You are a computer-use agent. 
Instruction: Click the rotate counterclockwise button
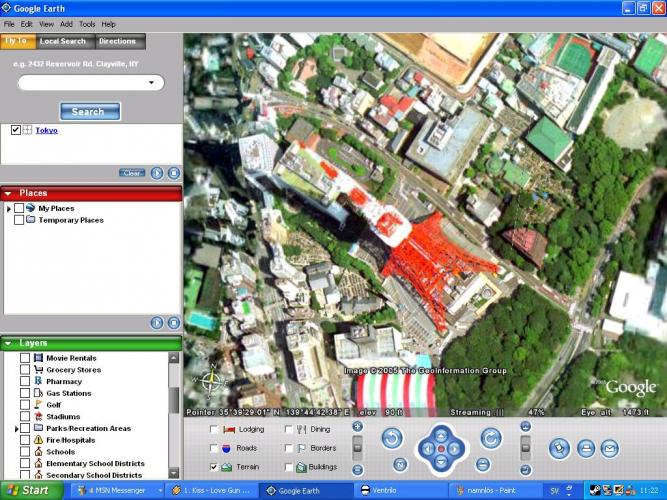pyautogui.click(x=392, y=438)
